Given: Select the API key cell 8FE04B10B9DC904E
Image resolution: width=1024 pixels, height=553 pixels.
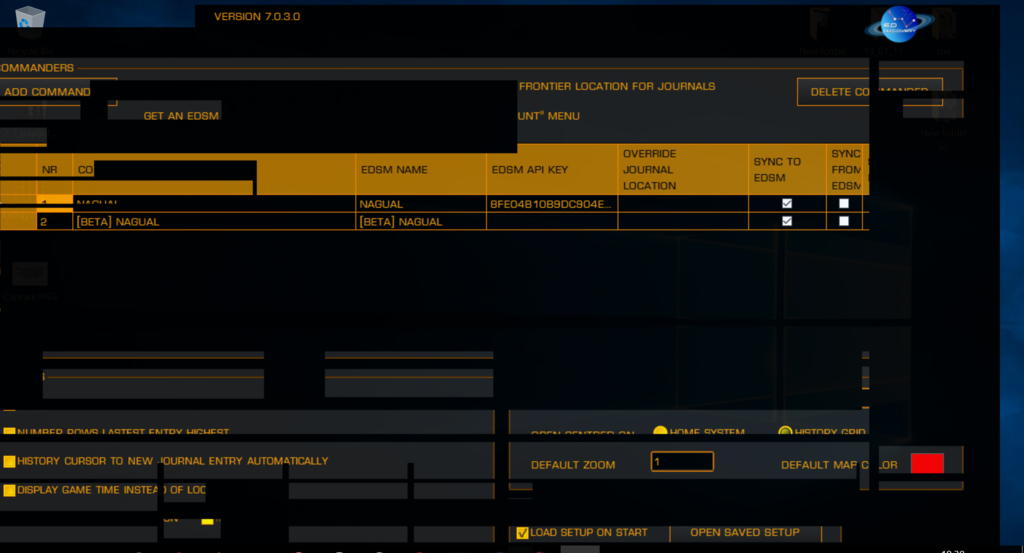Looking at the screenshot, I should tap(552, 204).
